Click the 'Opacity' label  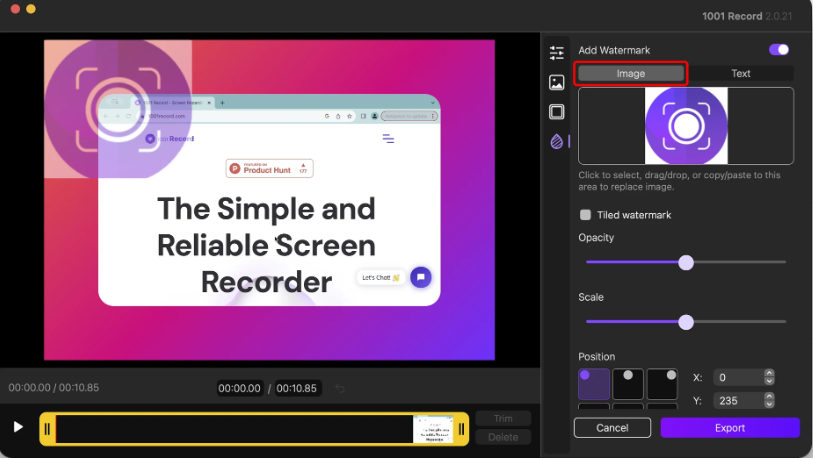point(596,238)
